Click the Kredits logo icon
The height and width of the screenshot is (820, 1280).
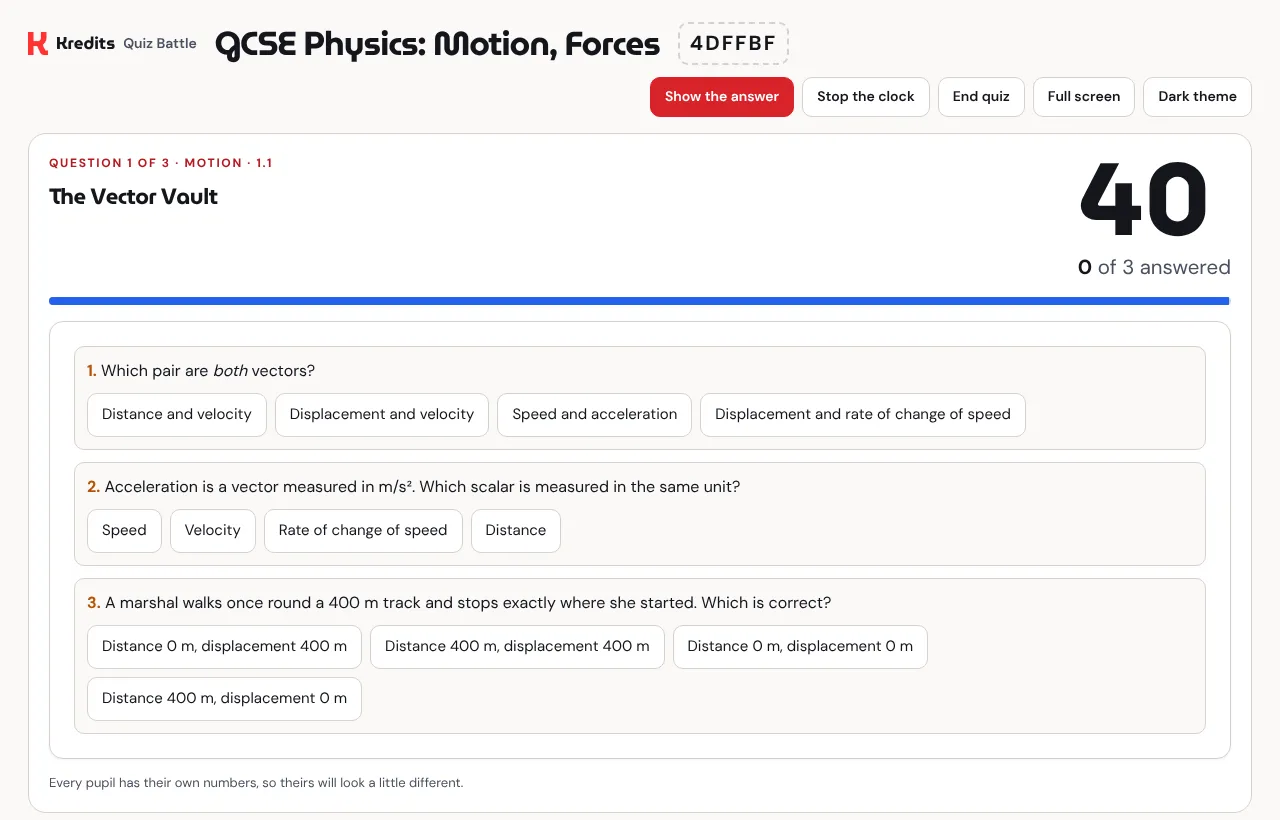click(x=37, y=43)
